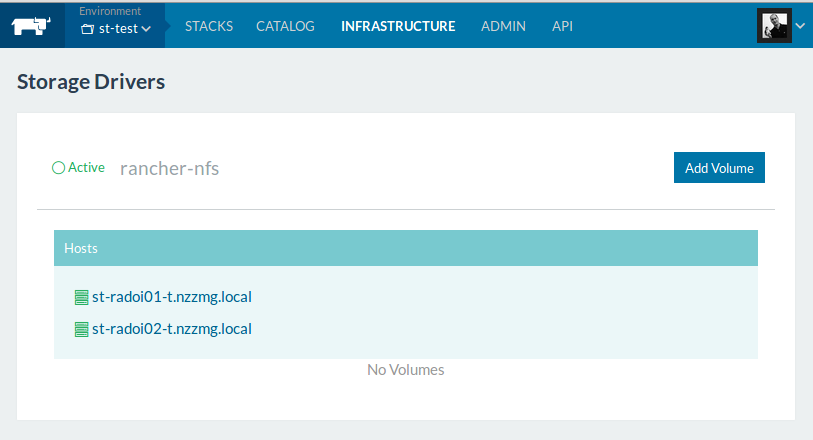The height and width of the screenshot is (440, 813).
Task: Click the rancher-nfs driver name
Action: click(170, 168)
